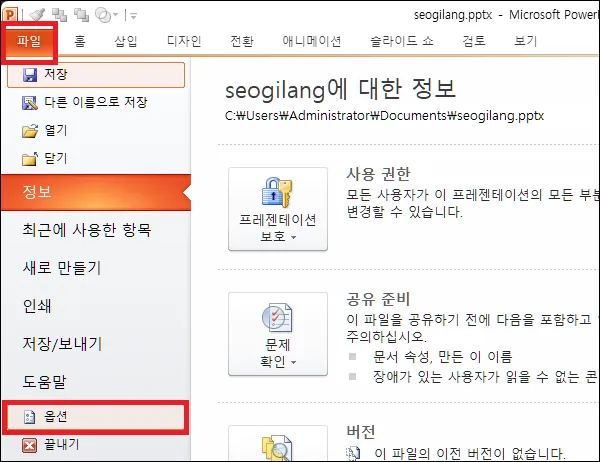
Task: Click the floppy disk 저장 icon
Action: [30, 75]
